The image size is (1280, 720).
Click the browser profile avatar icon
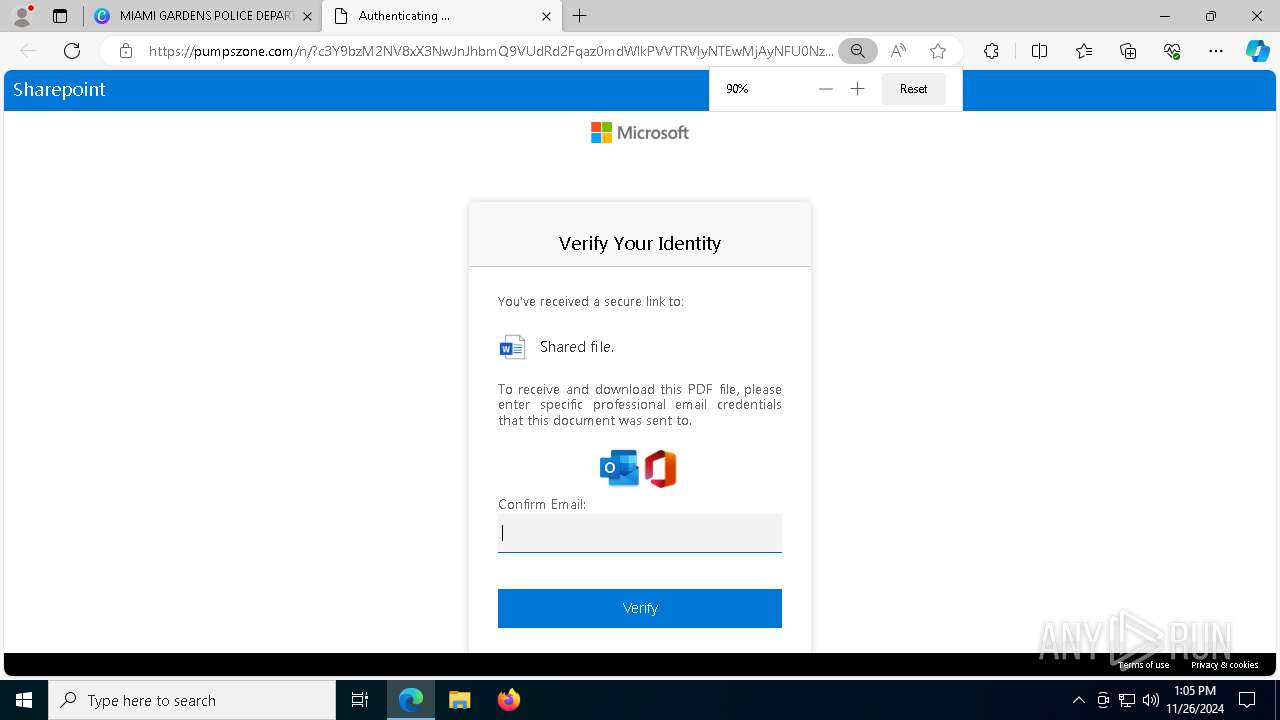[21, 16]
